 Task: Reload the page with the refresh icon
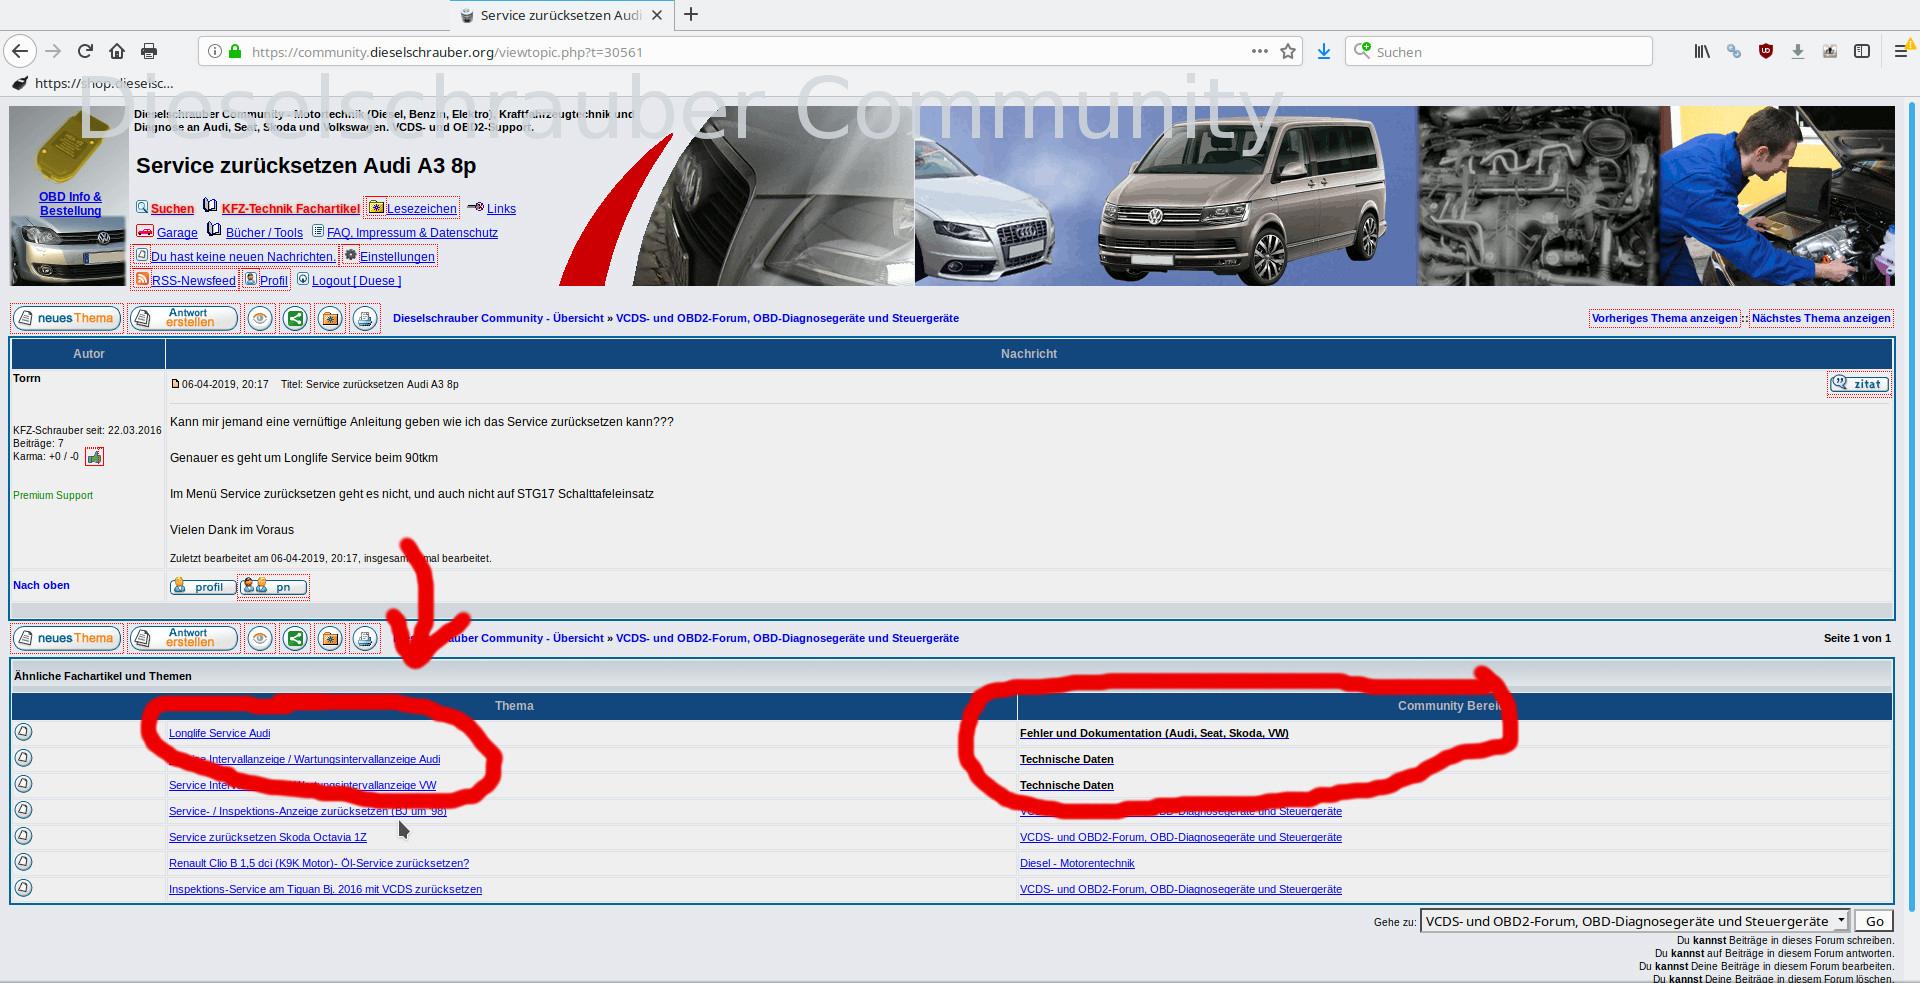tap(85, 51)
